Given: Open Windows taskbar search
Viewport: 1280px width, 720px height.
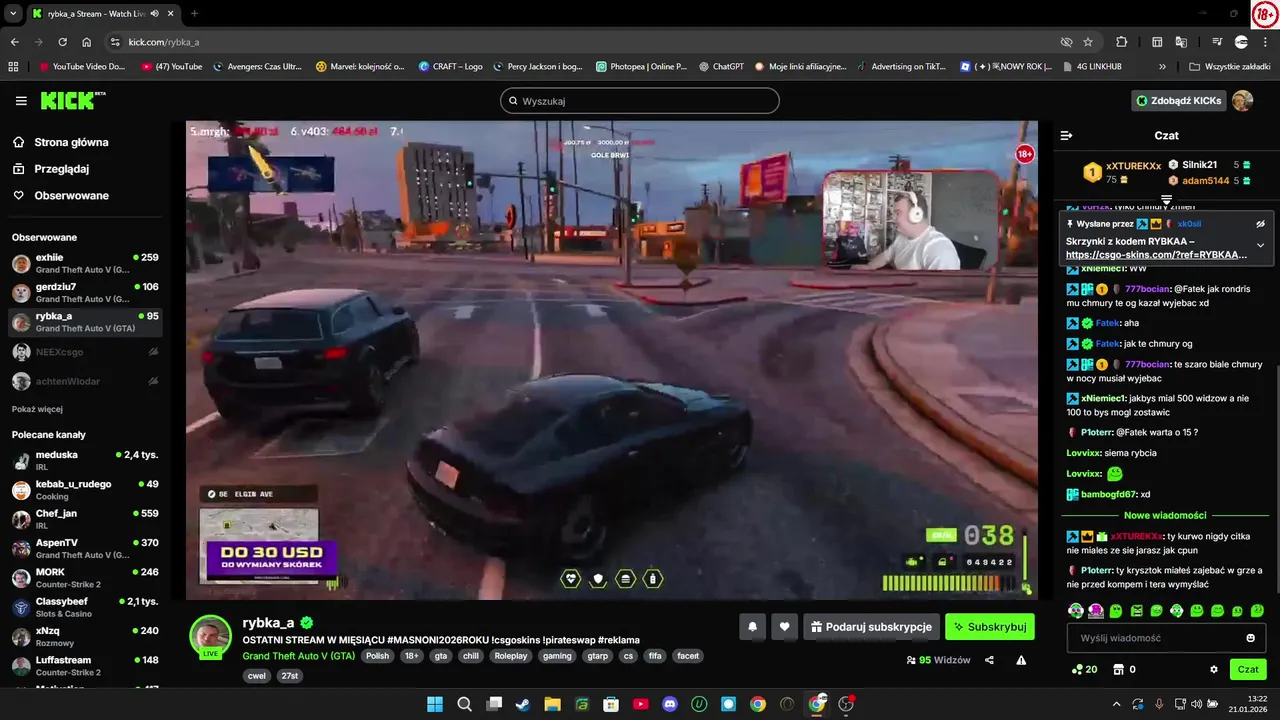Looking at the screenshot, I should click(464, 704).
